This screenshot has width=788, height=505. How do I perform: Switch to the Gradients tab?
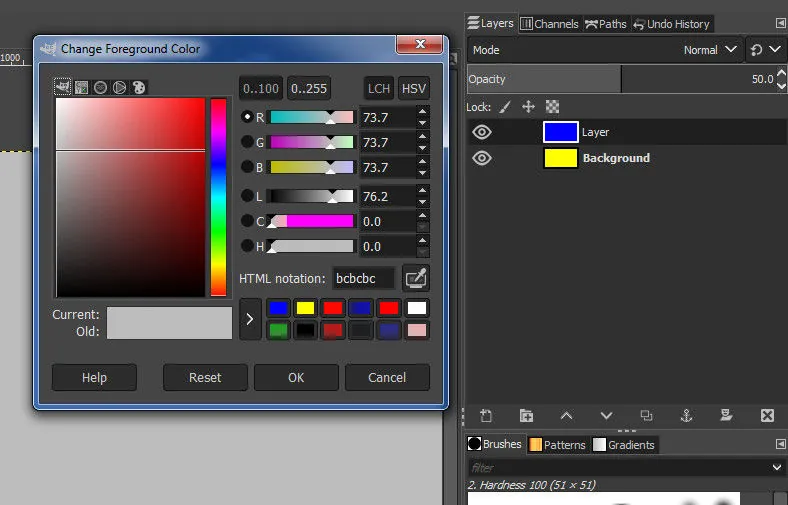(x=624, y=445)
